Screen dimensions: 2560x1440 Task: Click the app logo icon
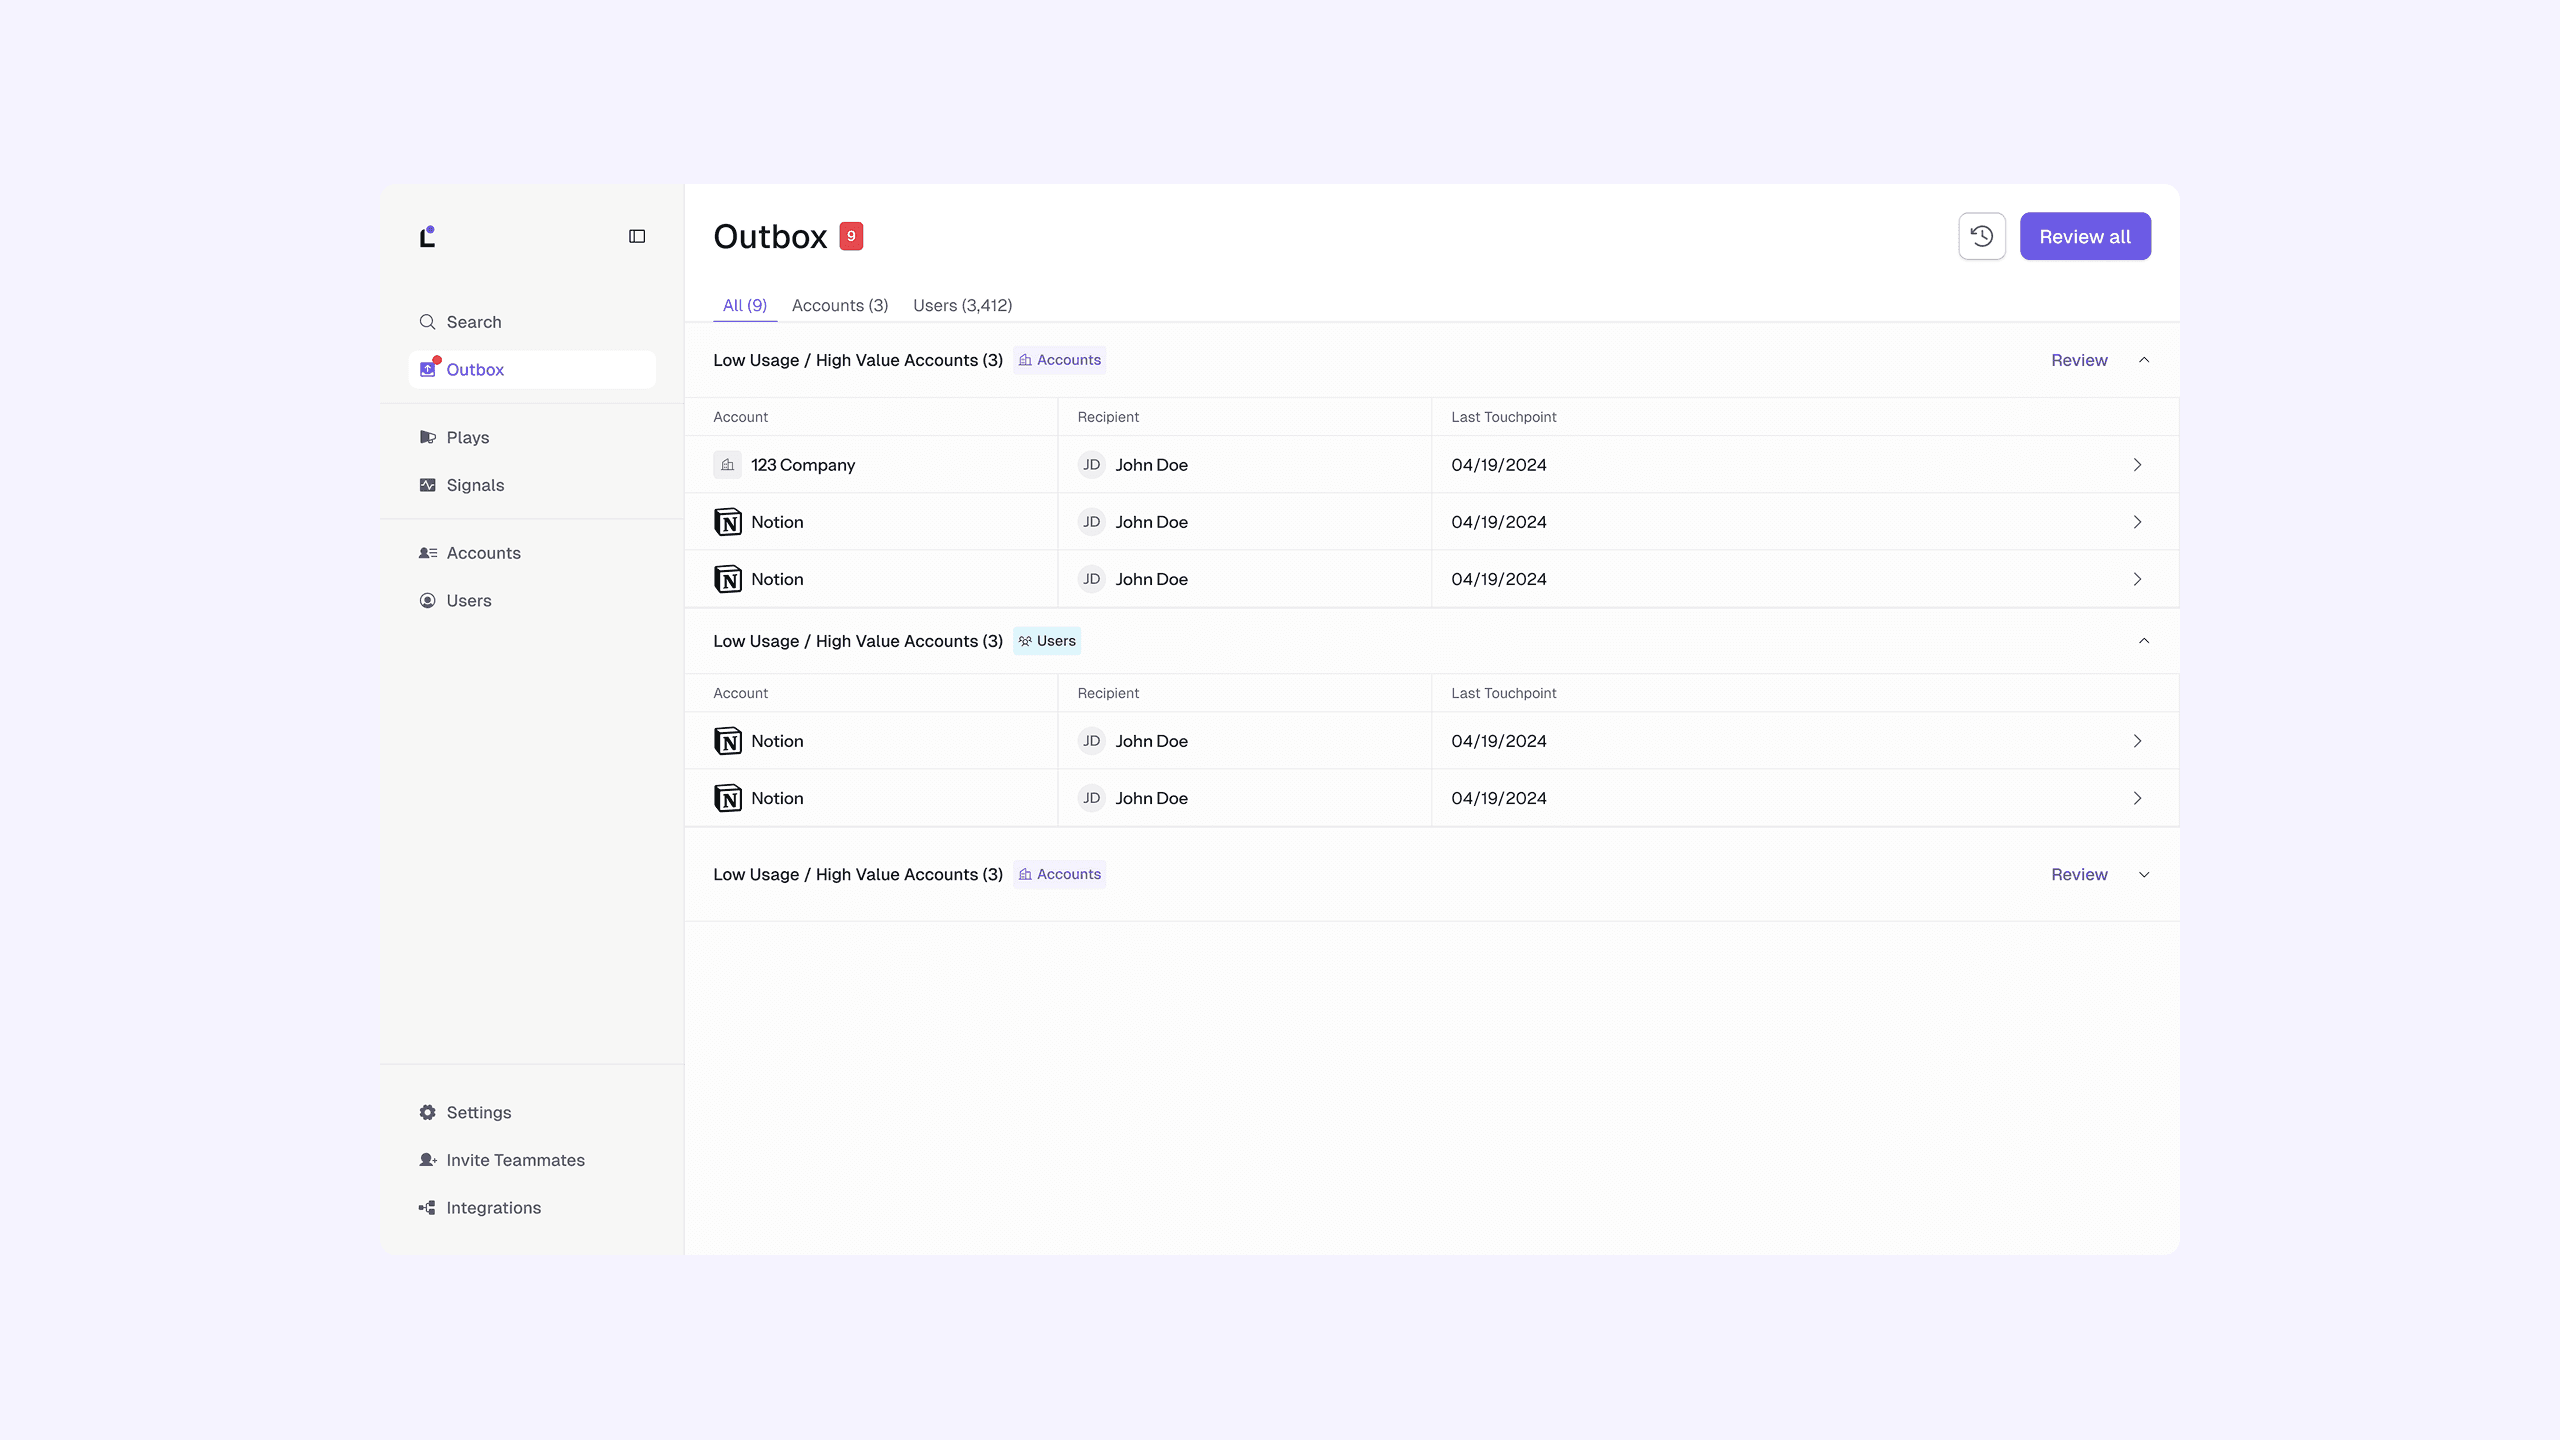427,236
